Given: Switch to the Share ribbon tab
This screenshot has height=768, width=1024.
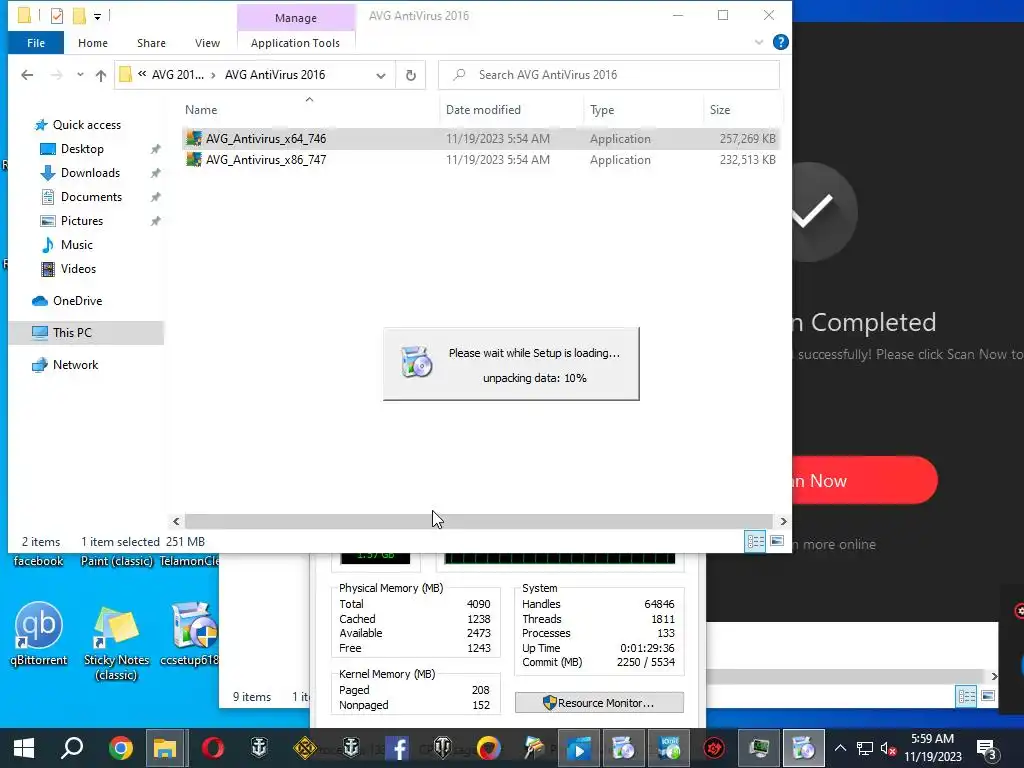Looking at the screenshot, I should pos(151,43).
